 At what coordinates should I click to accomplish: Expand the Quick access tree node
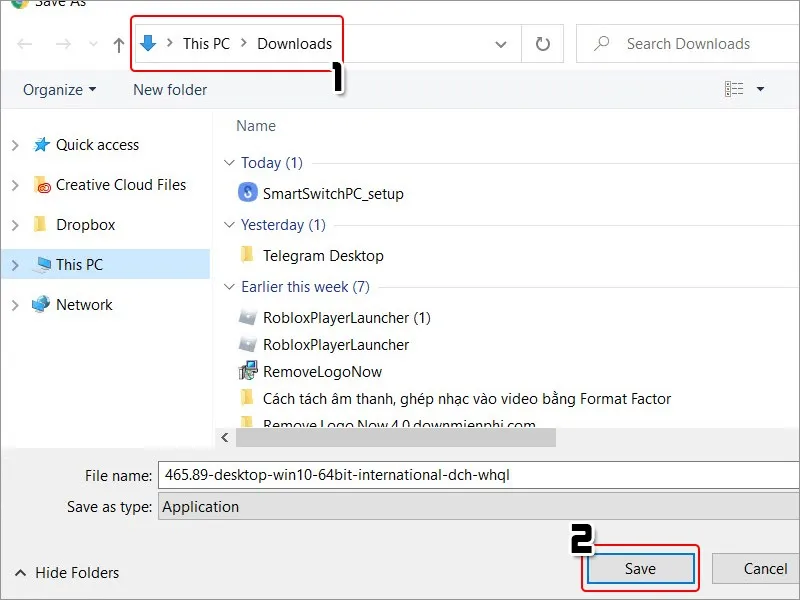(15, 145)
